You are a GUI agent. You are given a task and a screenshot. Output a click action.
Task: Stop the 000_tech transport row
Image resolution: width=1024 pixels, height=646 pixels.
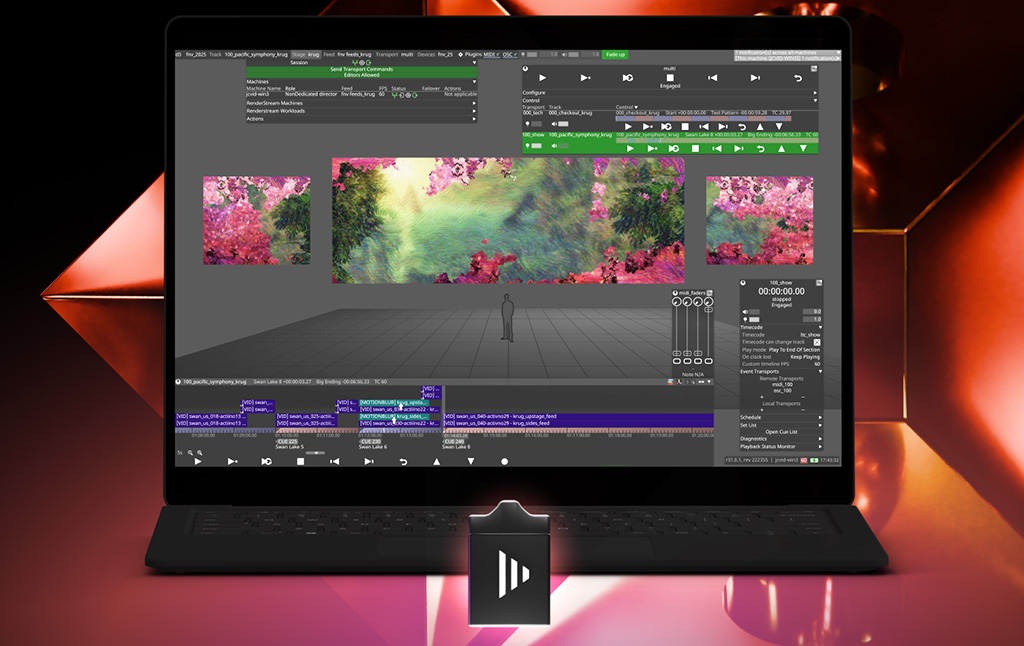coord(684,127)
